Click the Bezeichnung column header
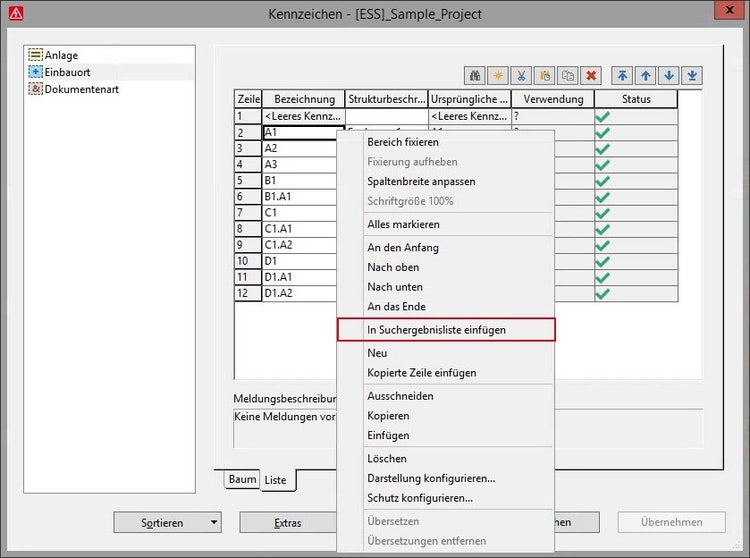Image resolution: width=750 pixels, height=558 pixels. (x=303, y=99)
